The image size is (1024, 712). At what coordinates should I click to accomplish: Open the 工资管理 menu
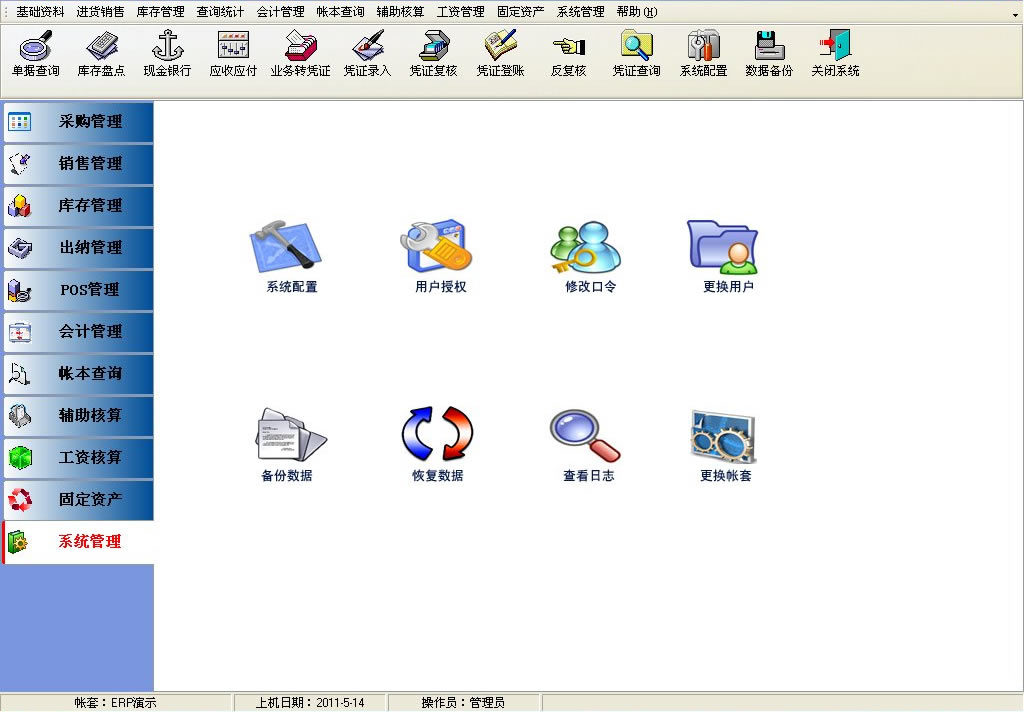click(460, 12)
